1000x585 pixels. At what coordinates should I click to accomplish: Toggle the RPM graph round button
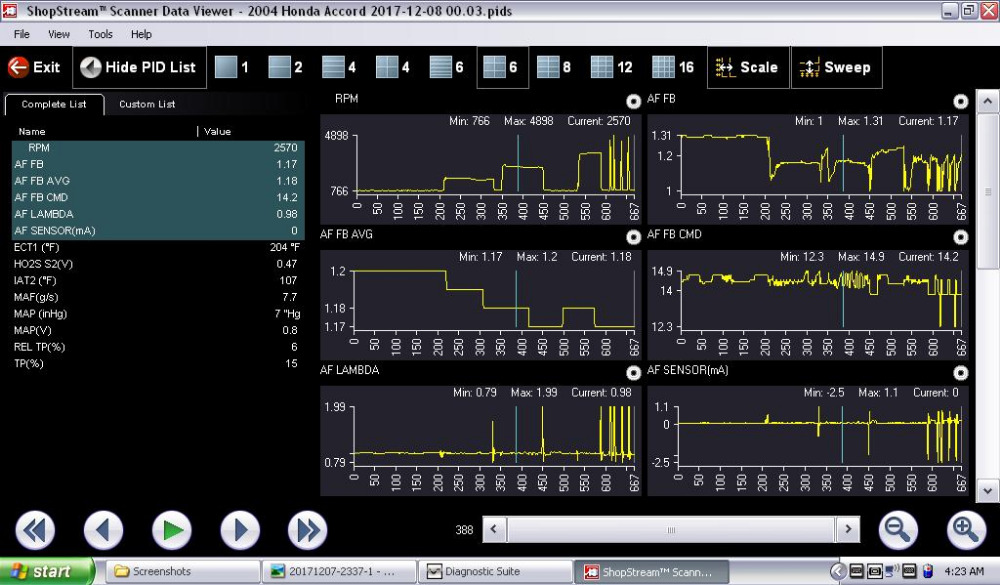click(x=632, y=101)
